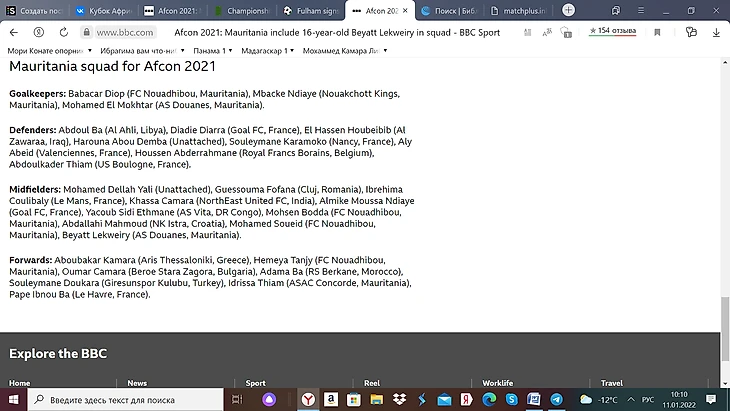Switch to the Championship tab
This screenshot has height=411, width=730.
click(242, 10)
